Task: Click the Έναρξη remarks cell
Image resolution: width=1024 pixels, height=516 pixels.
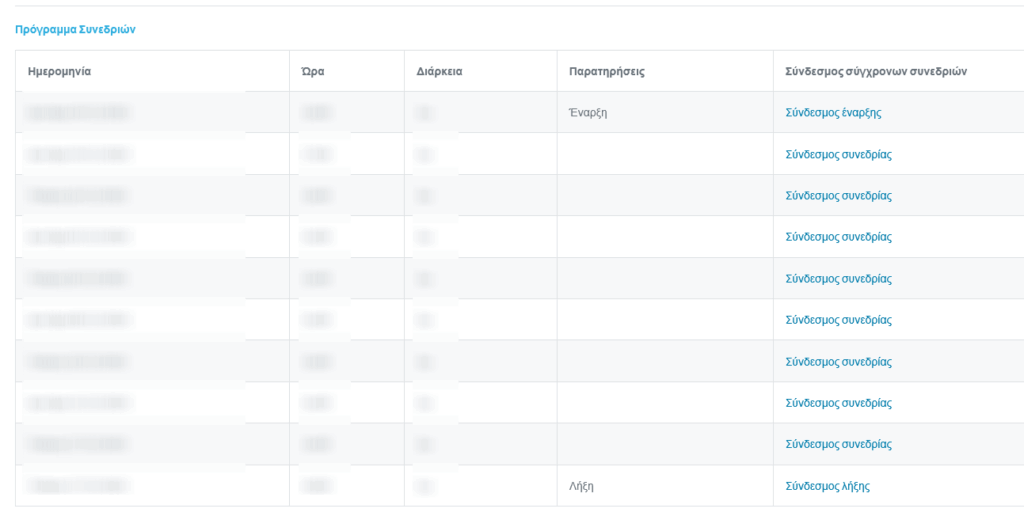Action: point(588,113)
